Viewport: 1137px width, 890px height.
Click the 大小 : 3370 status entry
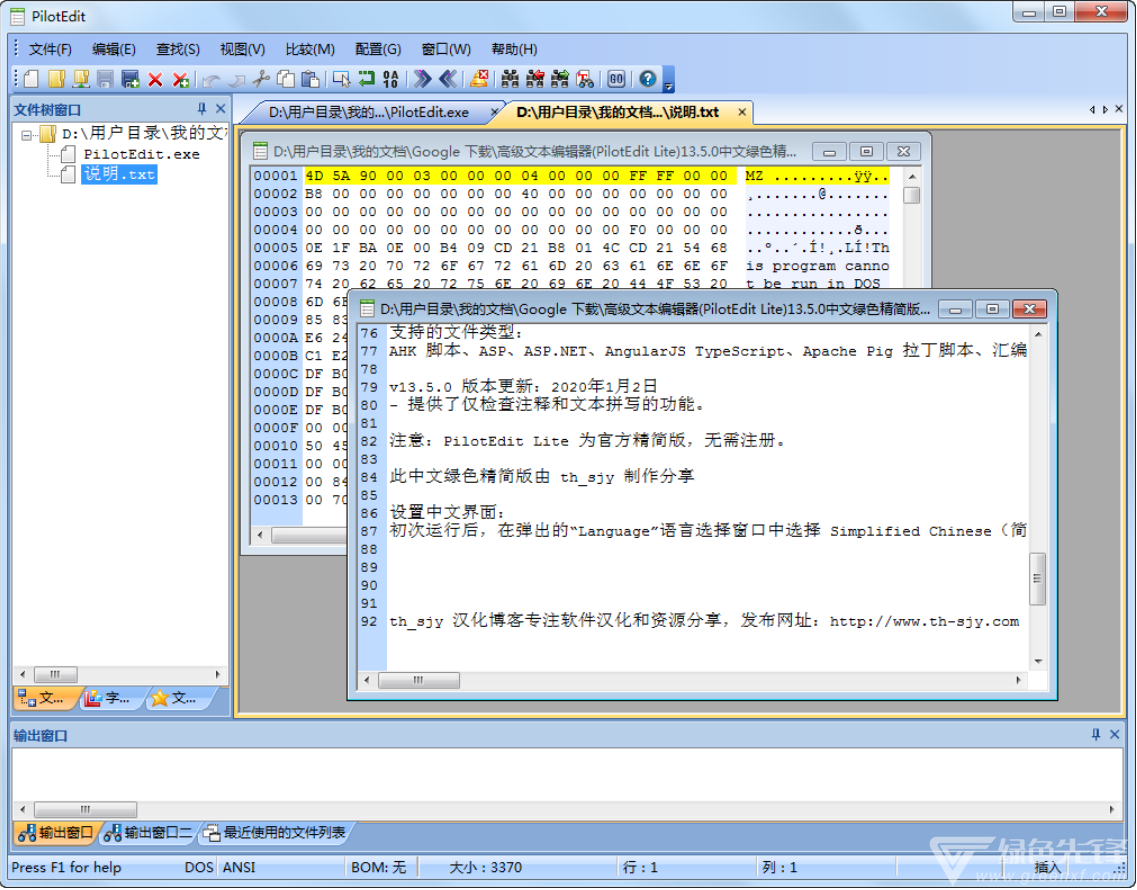(x=485, y=868)
